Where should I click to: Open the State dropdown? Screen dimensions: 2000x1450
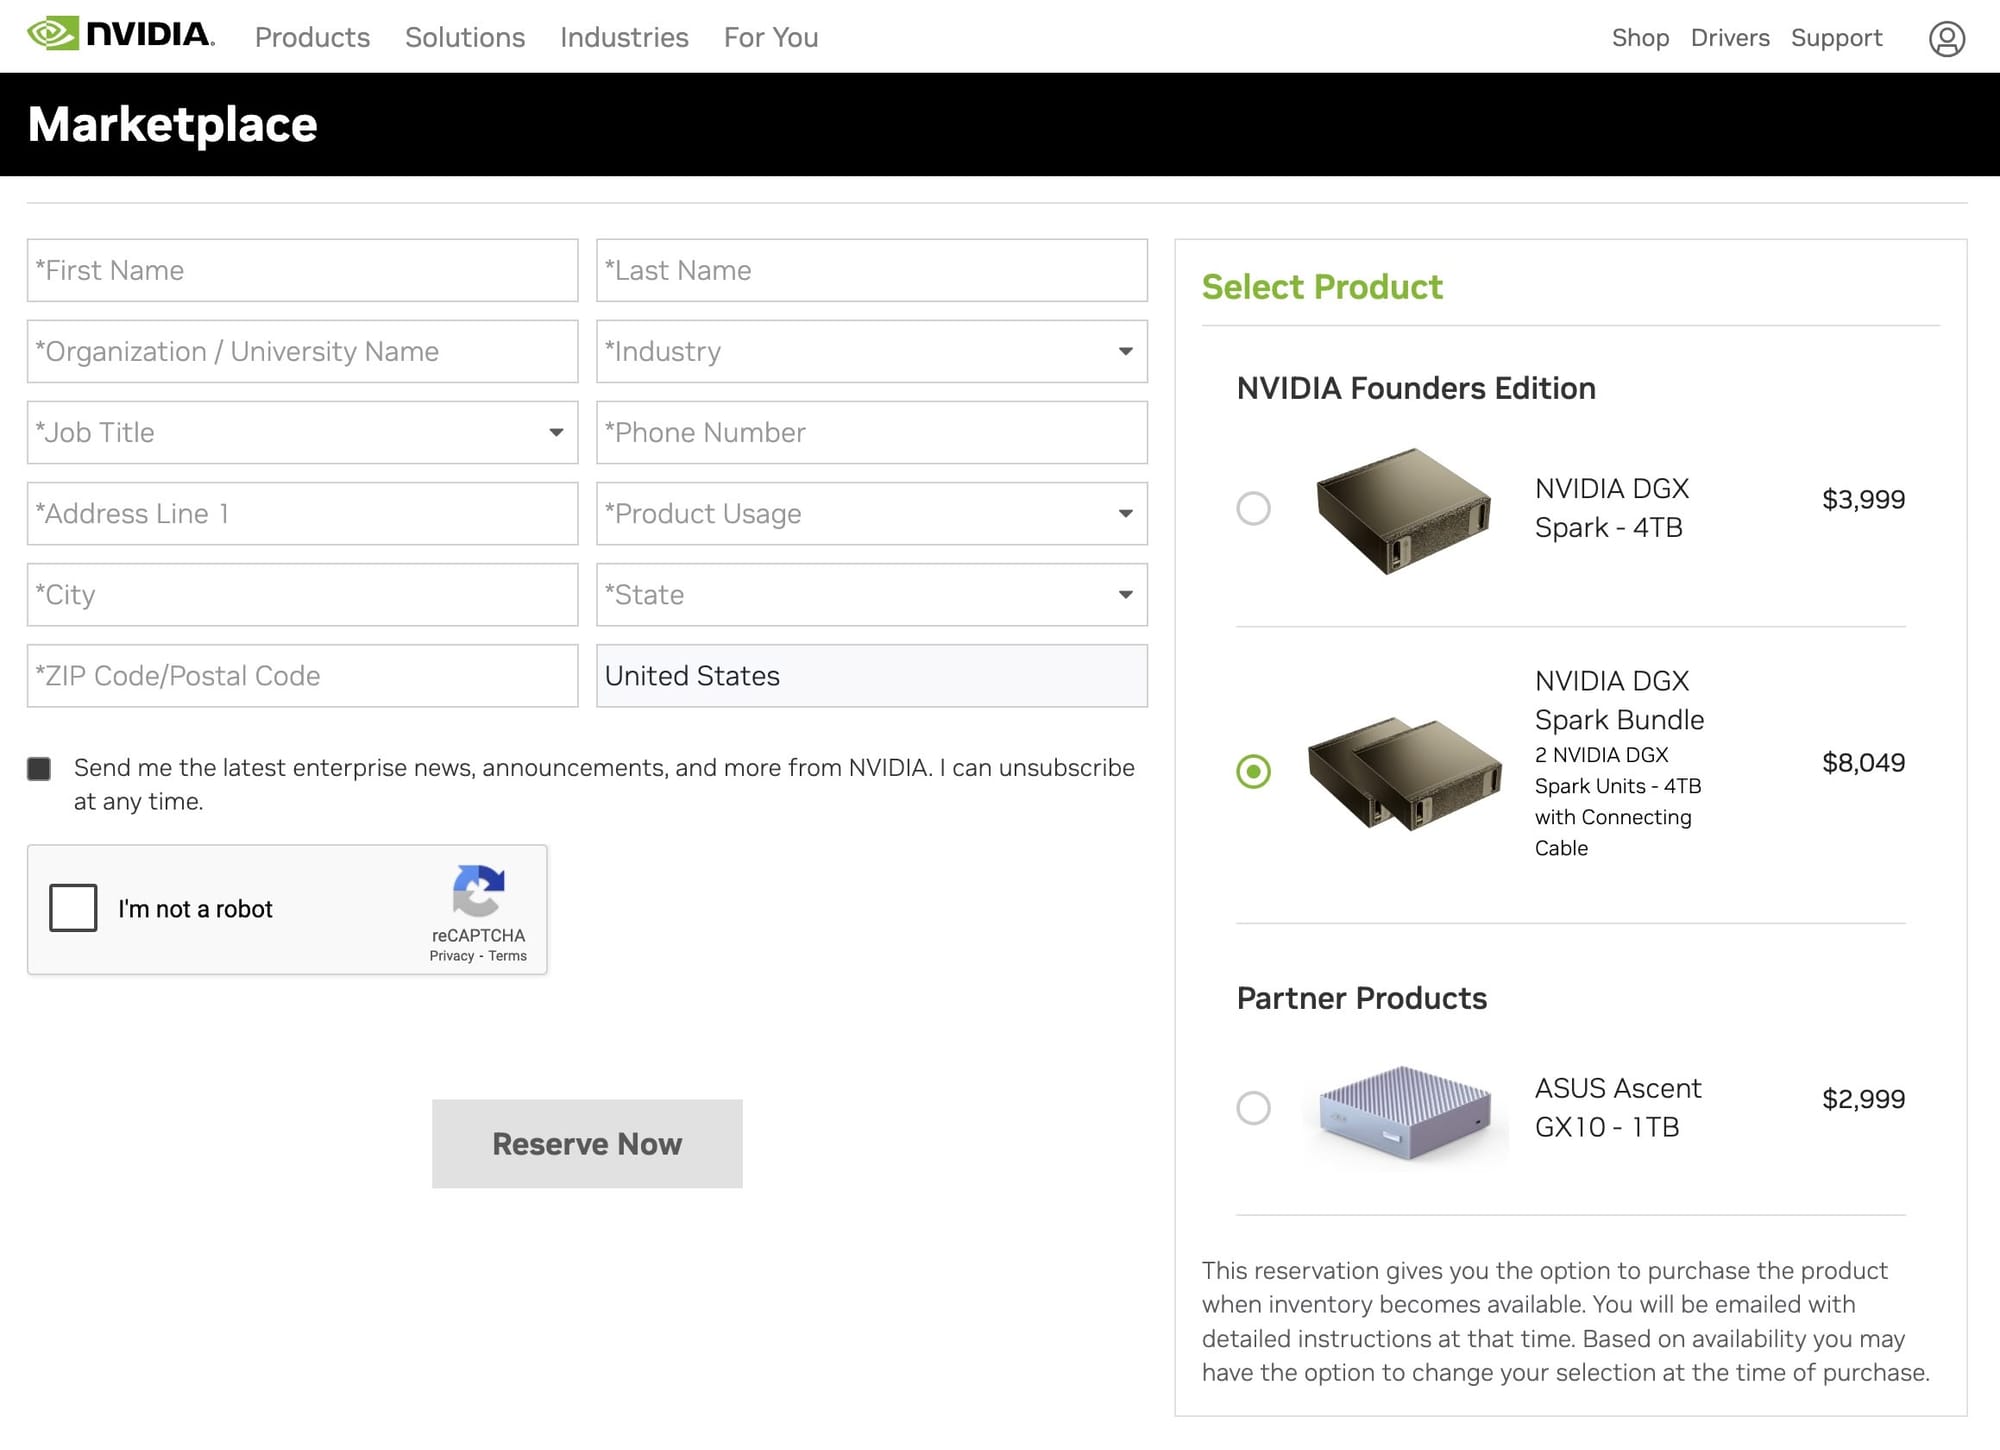click(872, 594)
